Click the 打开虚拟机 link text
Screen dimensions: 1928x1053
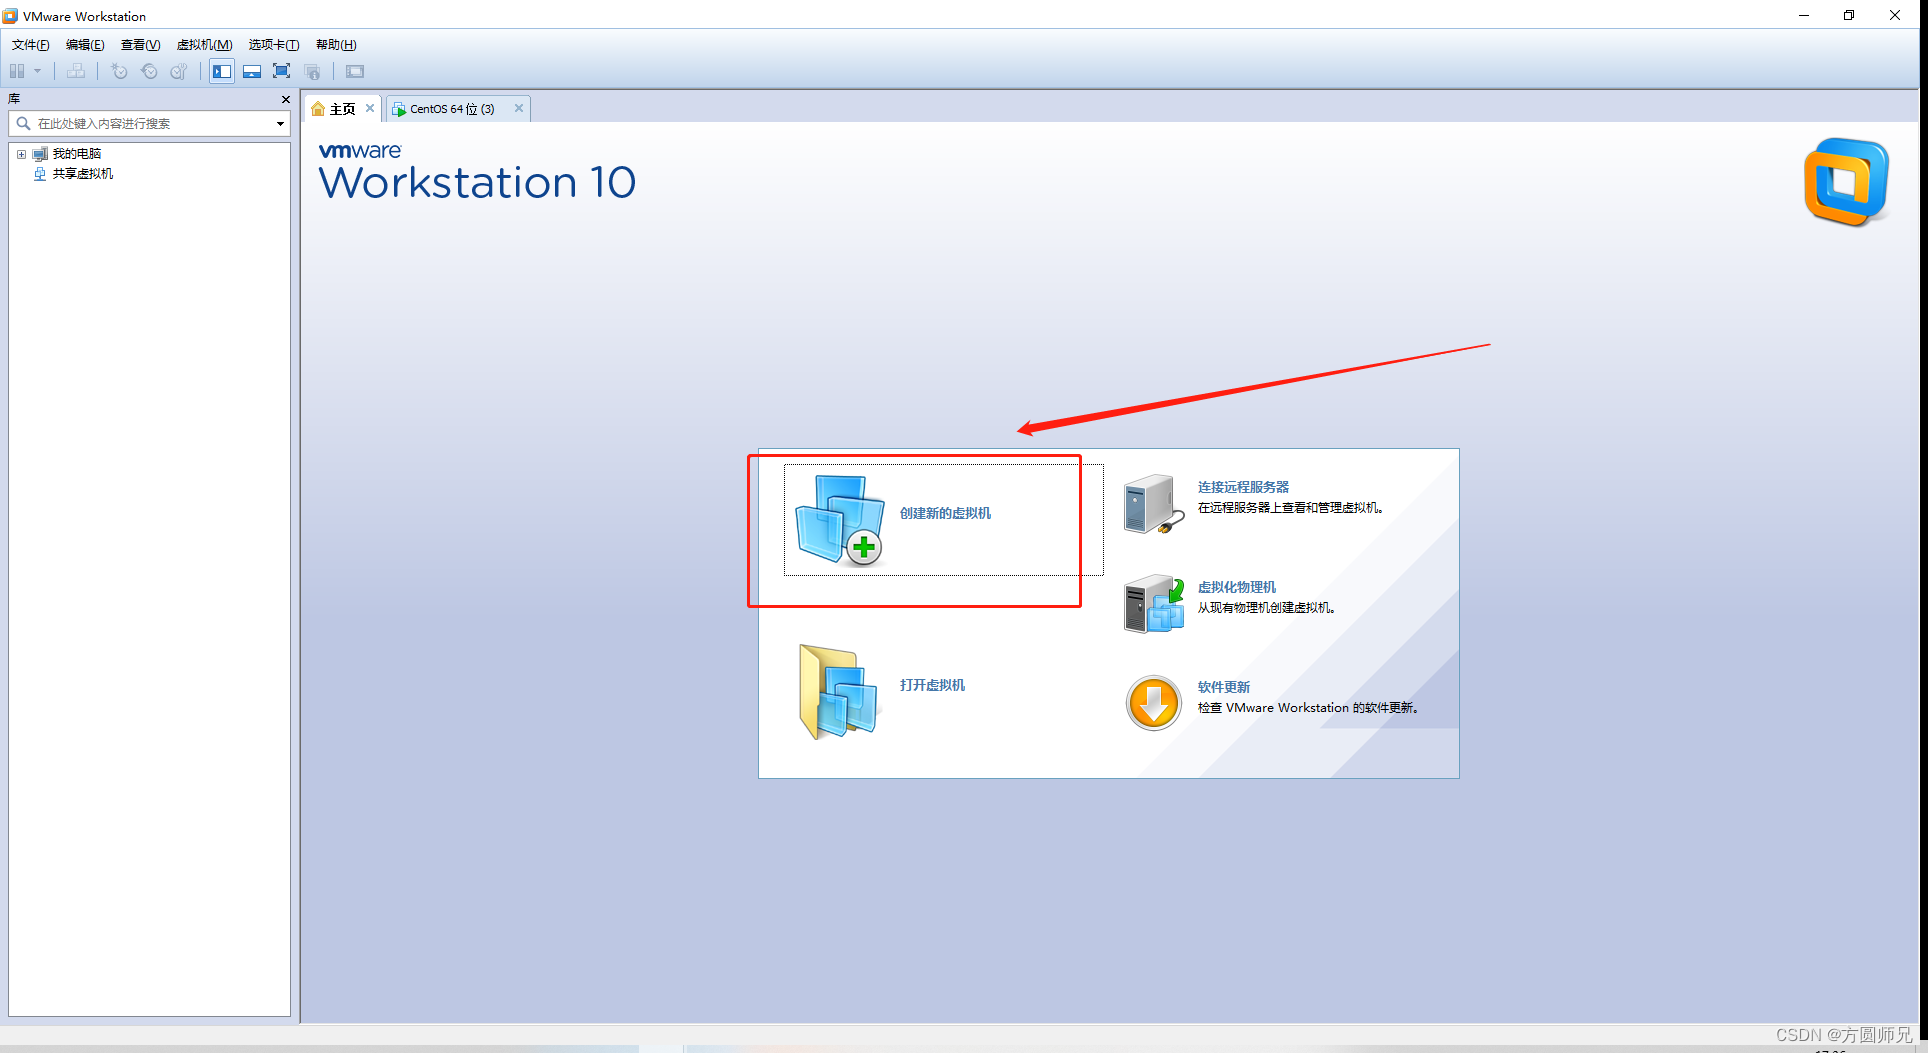[x=932, y=685]
